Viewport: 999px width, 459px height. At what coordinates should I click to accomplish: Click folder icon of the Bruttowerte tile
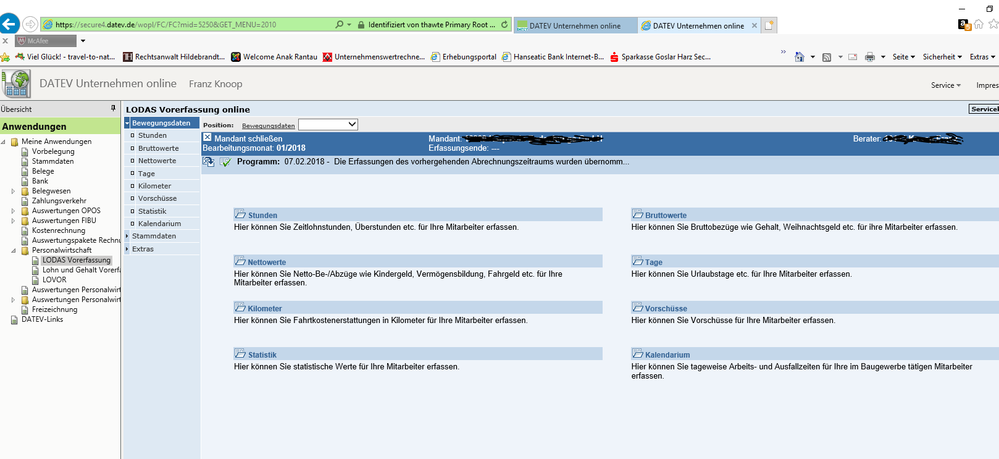pyautogui.click(x=638, y=215)
